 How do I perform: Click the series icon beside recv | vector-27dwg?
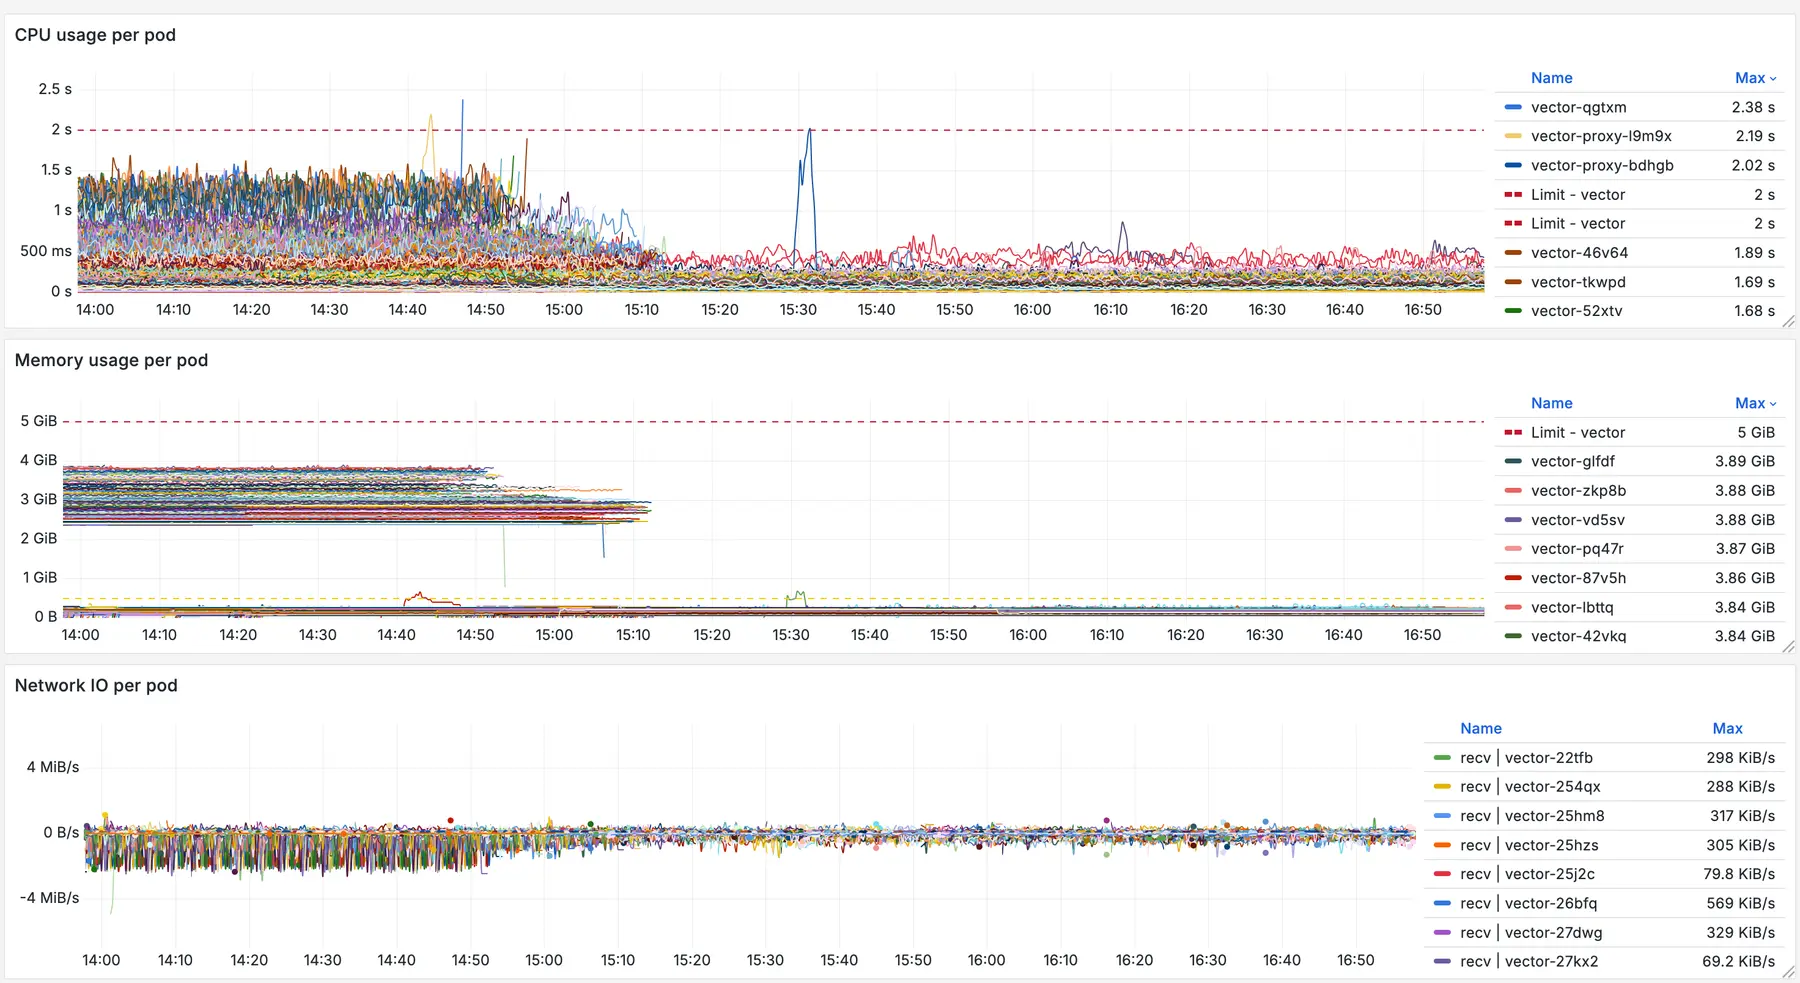tap(1441, 932)
